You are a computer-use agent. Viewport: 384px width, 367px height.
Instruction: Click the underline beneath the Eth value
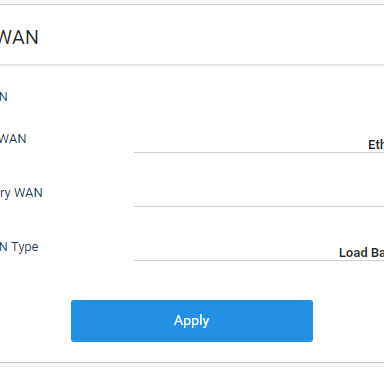[x=259, y=152]
